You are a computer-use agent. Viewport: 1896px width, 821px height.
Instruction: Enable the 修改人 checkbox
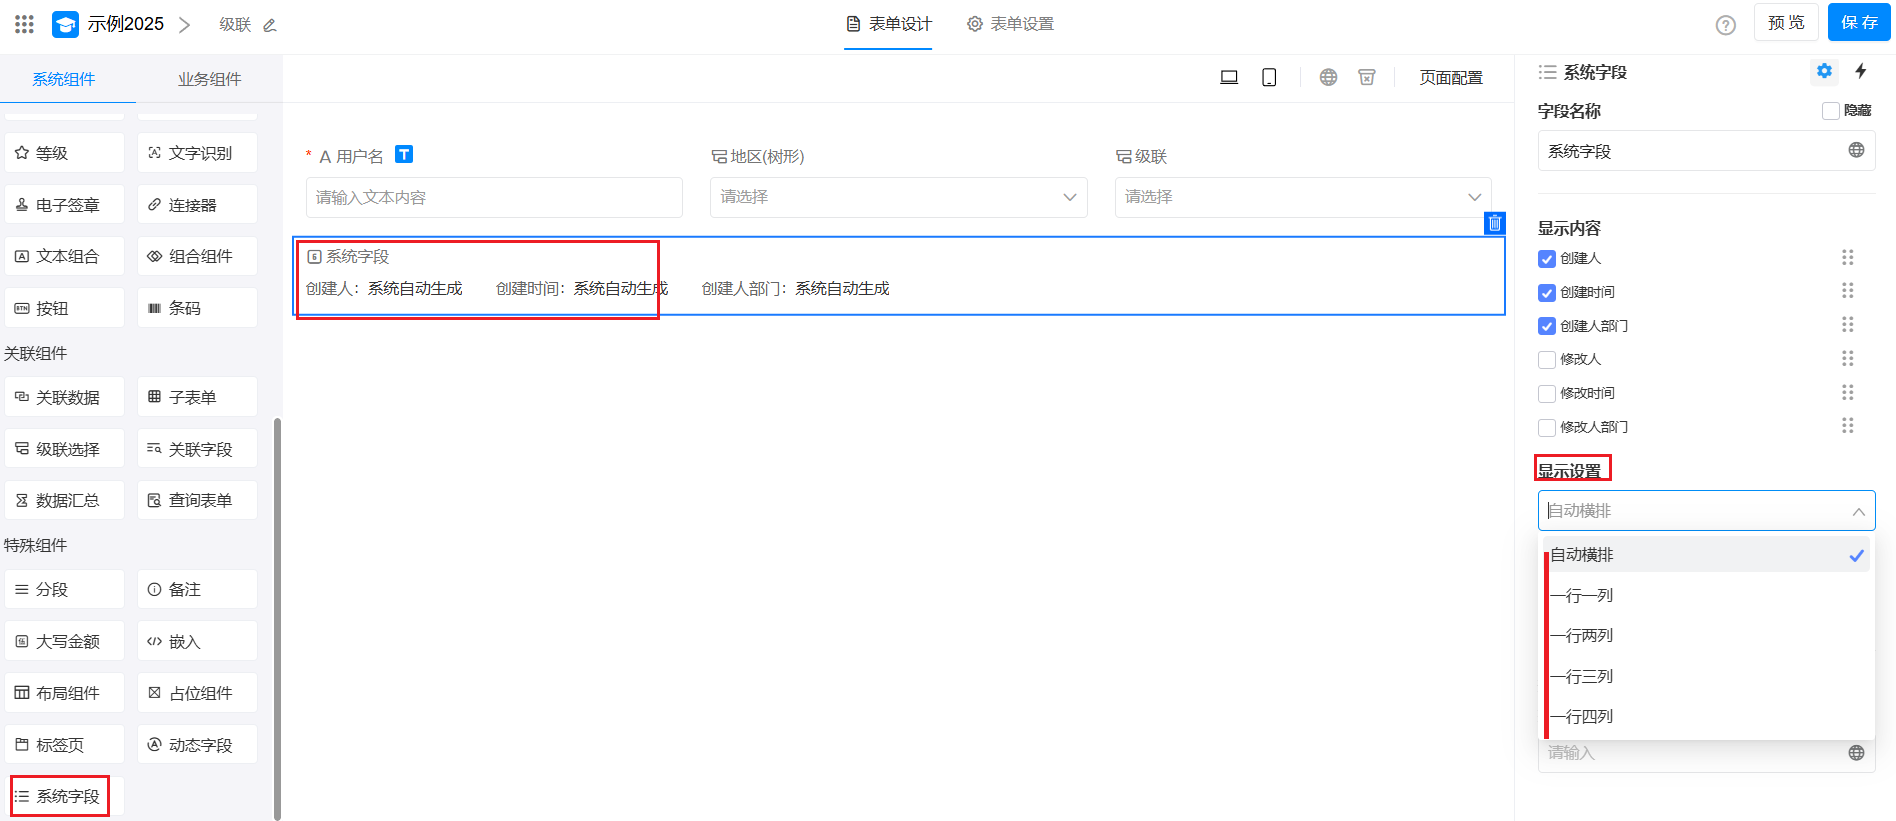[1547, 360]
